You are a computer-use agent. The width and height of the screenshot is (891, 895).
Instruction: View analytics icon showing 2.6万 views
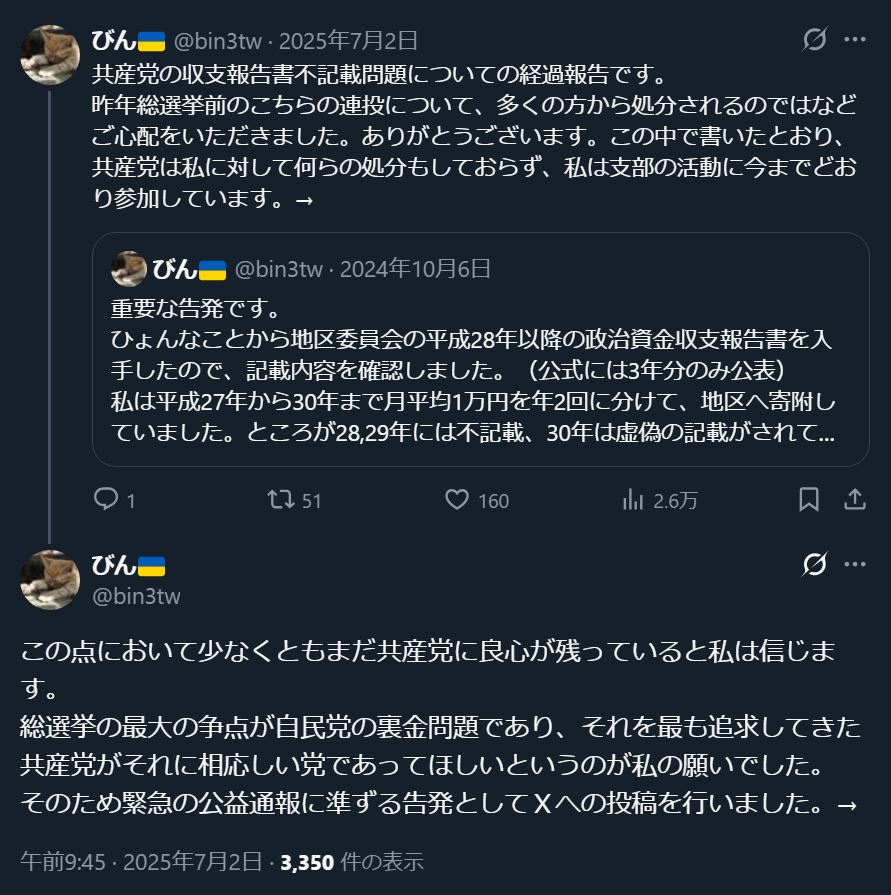click(633, 500)
